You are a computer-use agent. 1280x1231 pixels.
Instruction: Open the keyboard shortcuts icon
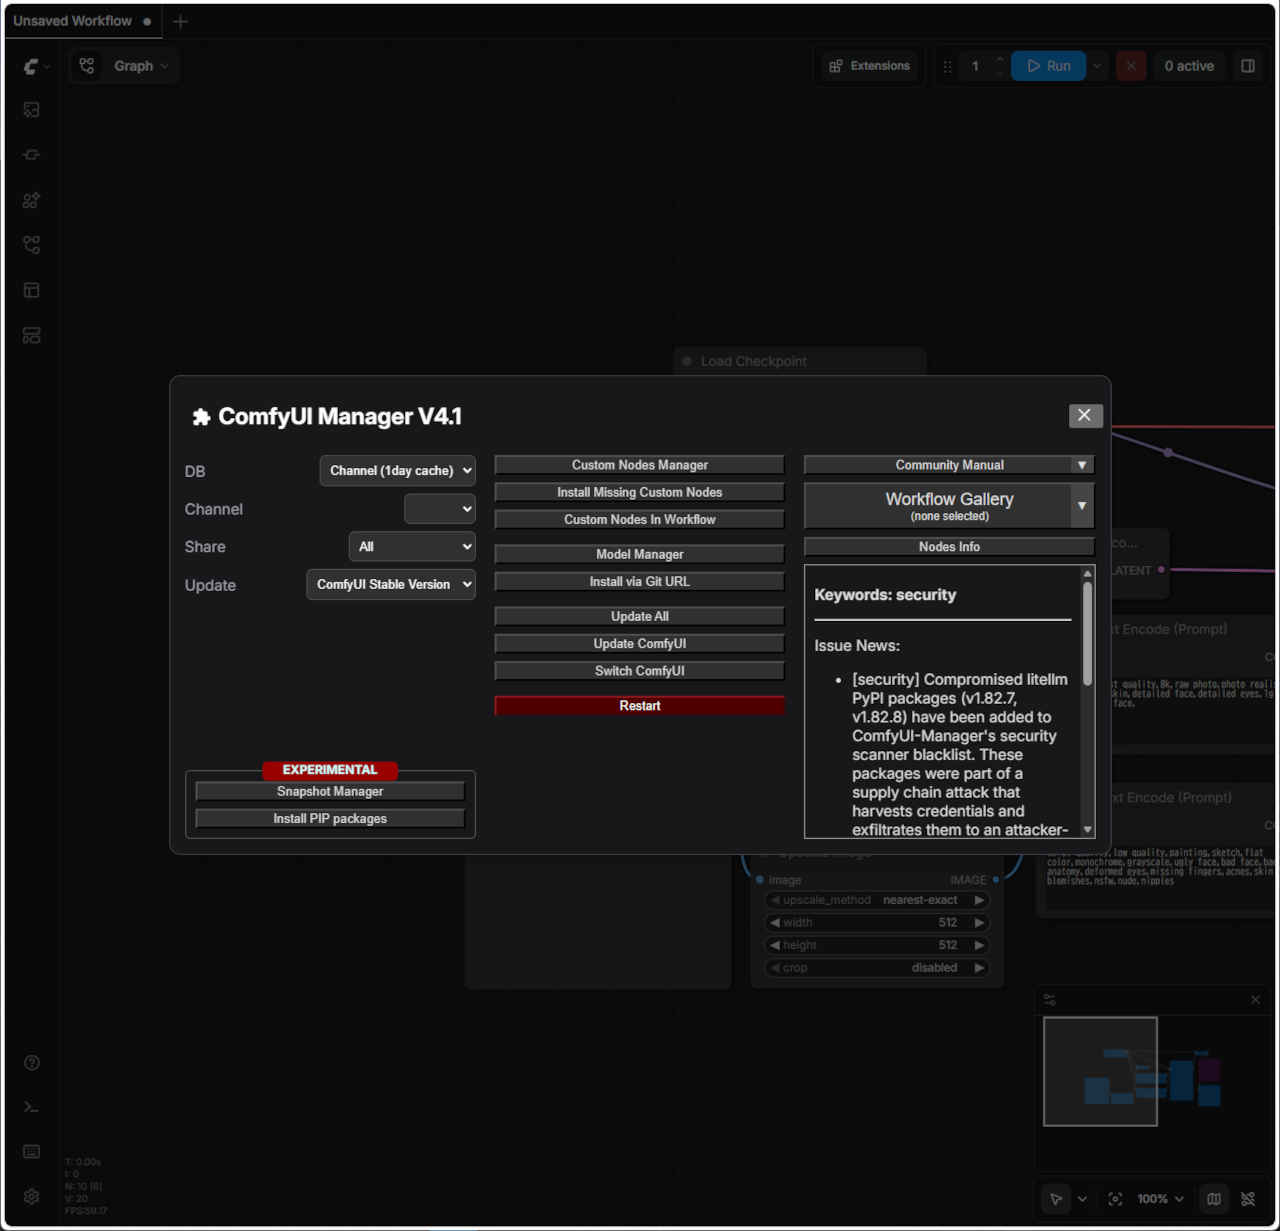(x=32, y=1152)
